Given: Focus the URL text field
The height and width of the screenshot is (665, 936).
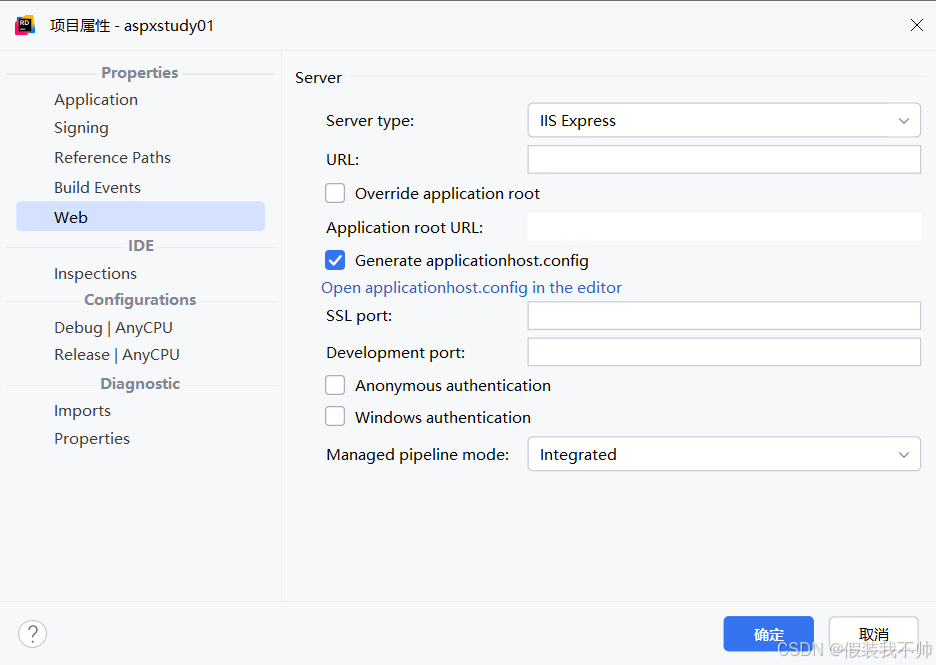Looking at the screenshot, I should pyautogui.click(x=723, y=160).
